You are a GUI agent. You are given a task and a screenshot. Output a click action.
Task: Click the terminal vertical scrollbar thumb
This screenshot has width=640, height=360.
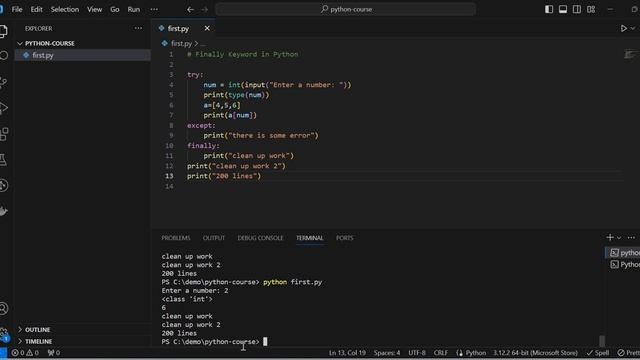point(602,340)
